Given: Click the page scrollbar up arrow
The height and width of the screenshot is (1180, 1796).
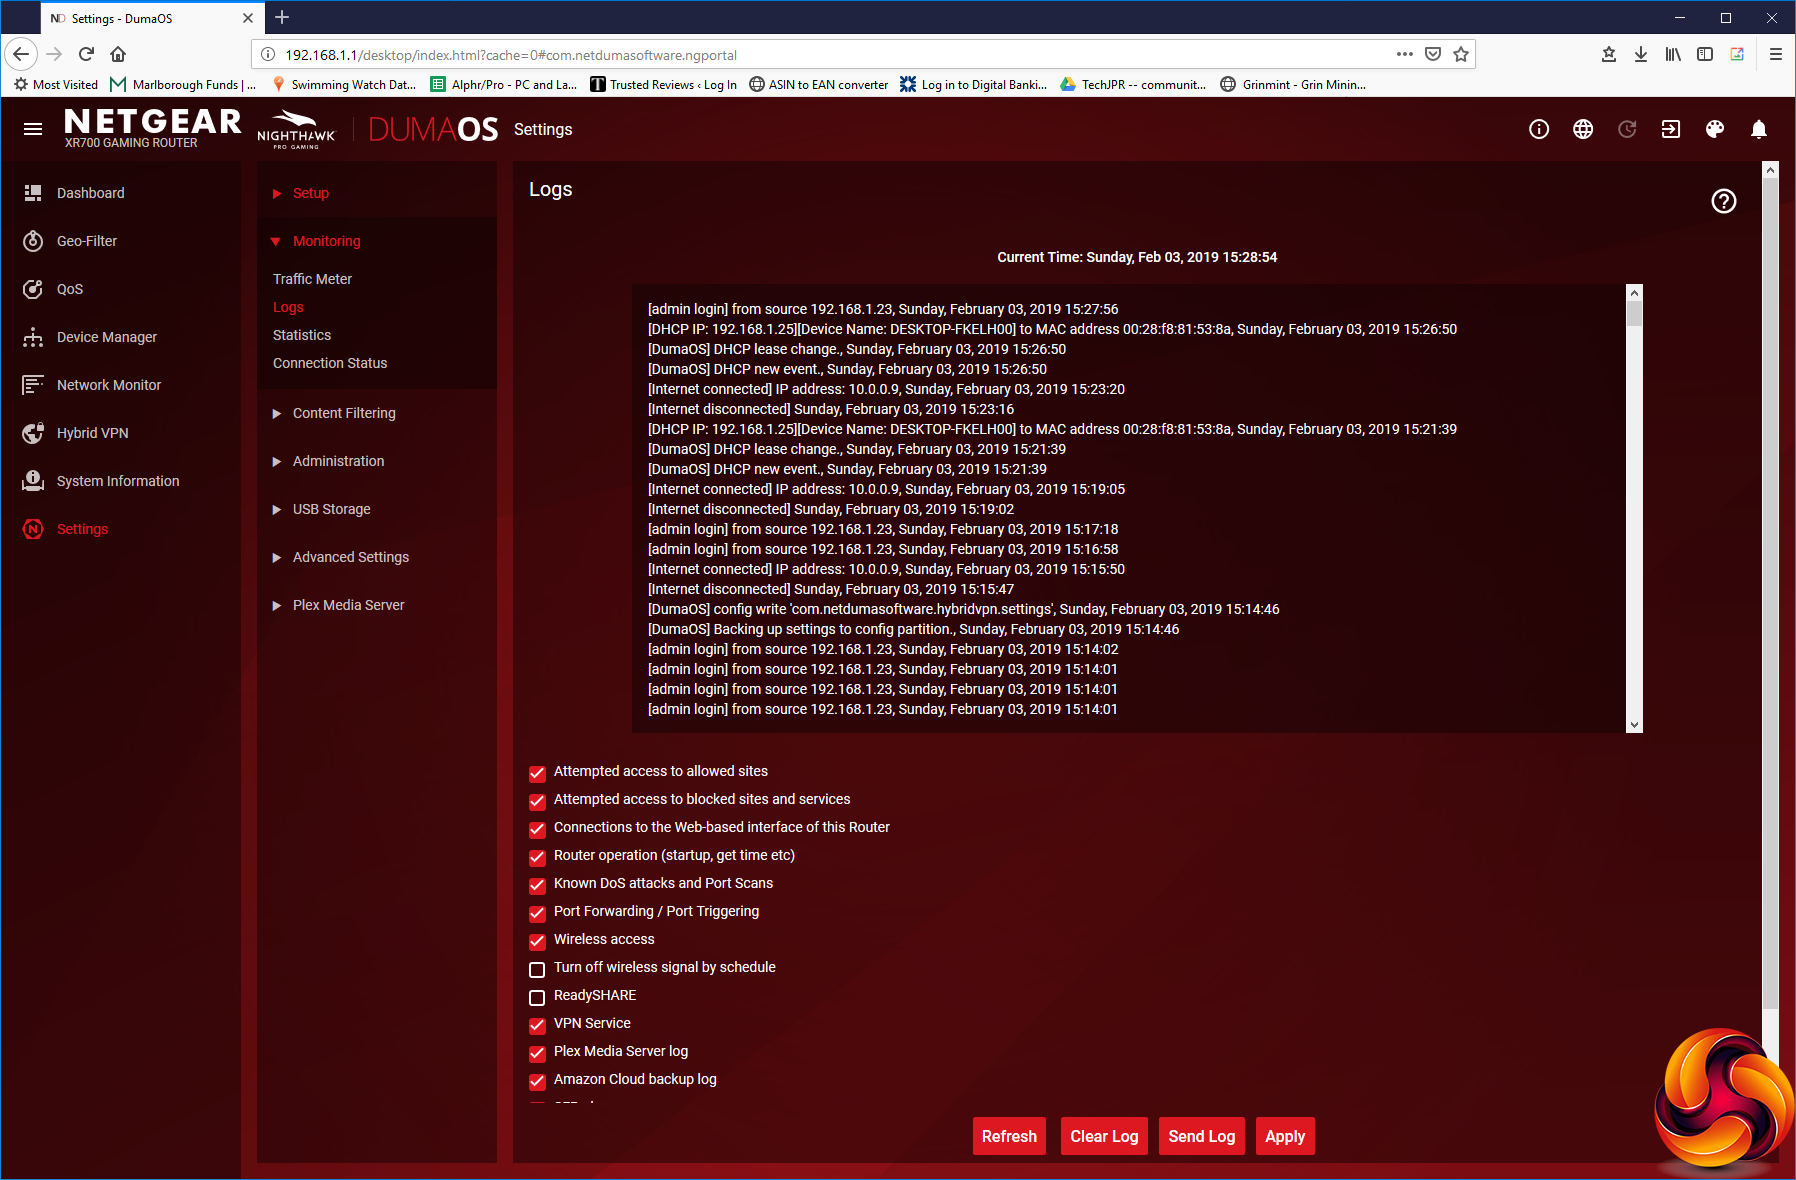Looking at the screenshot, I should coord(1770,170).
